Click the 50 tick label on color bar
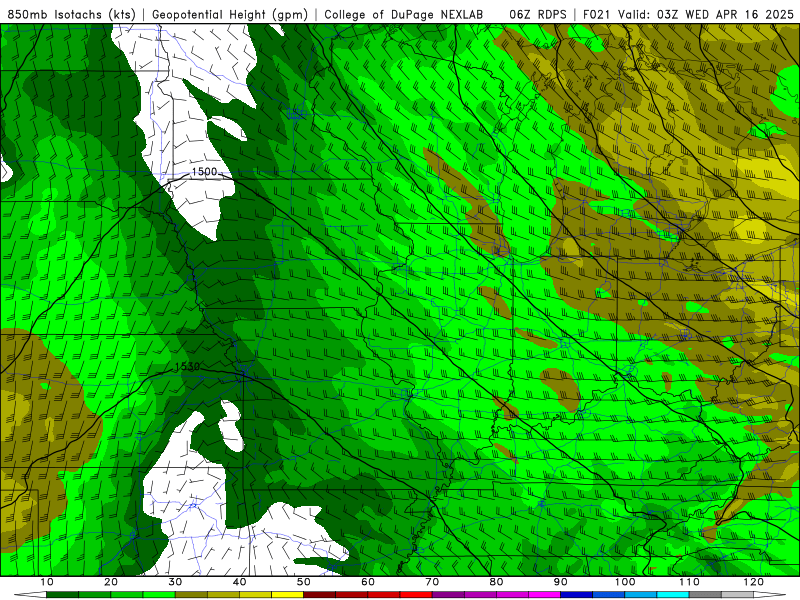This screenshot has width=800, height=600. coord(304,582)
